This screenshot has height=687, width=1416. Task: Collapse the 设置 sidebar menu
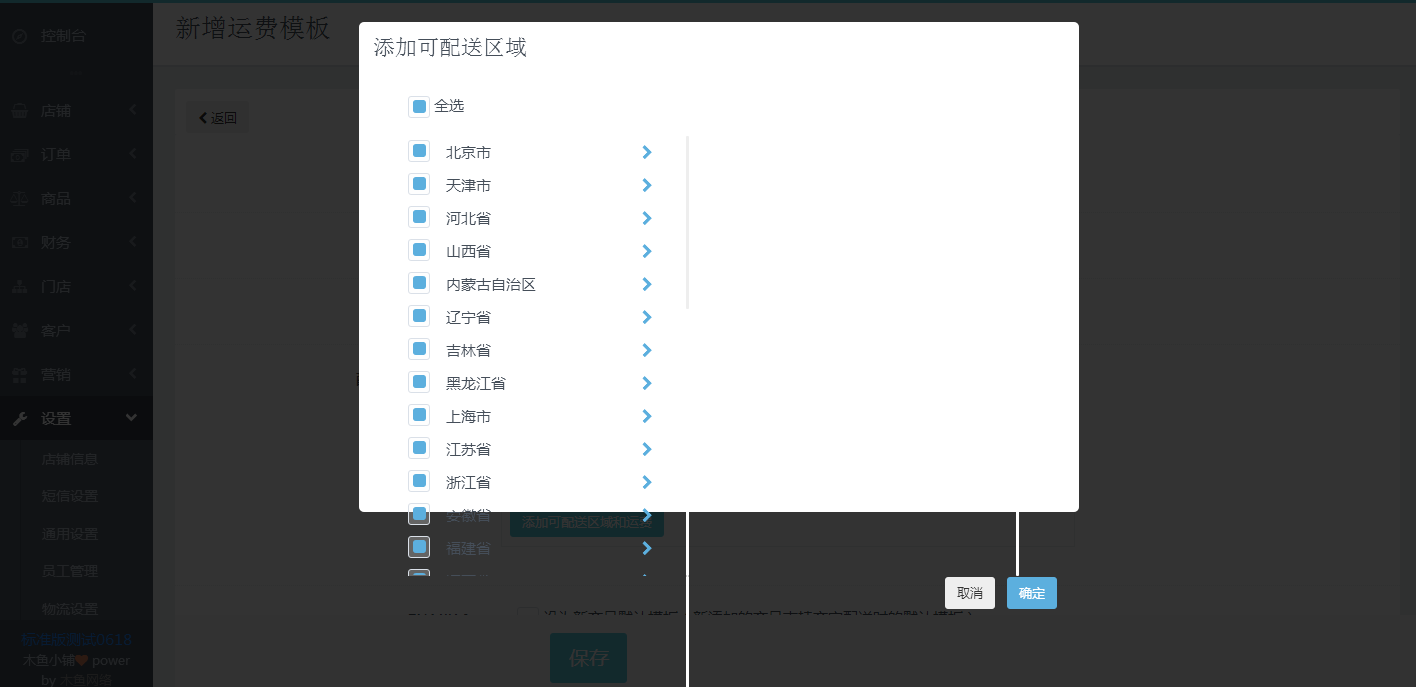[131, 418]
